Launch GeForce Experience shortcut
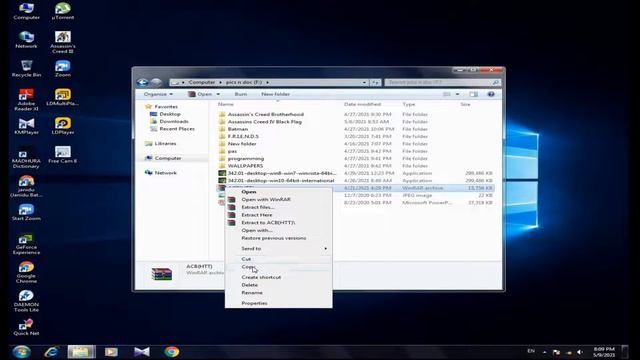 (27, 244)
